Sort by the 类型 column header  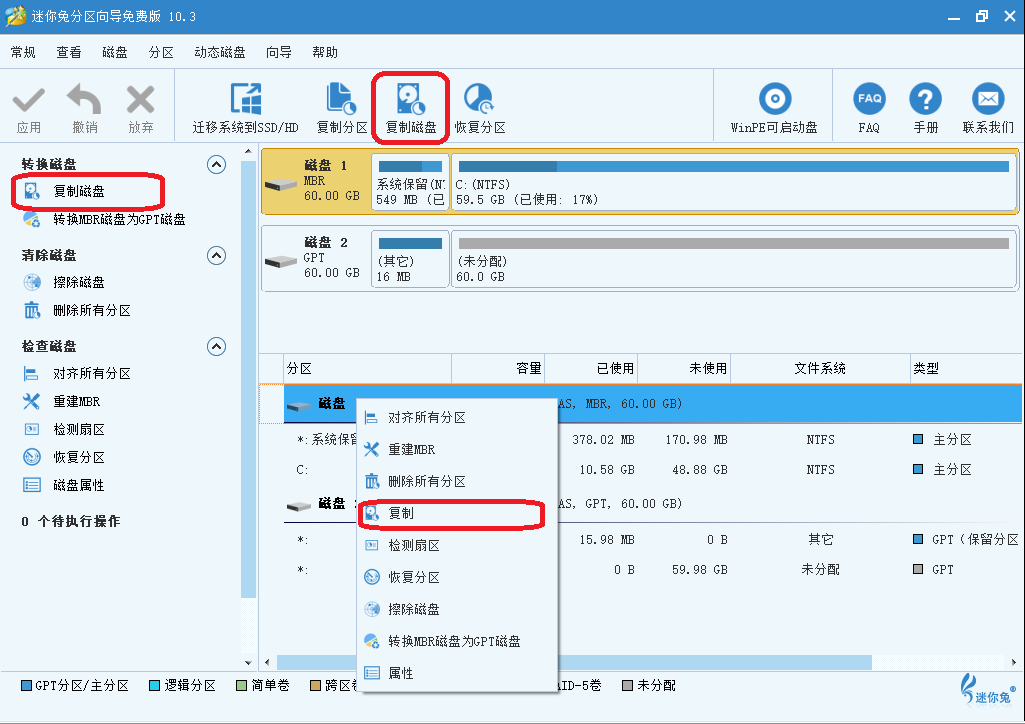pyautogui.click(x=966, y=369)
